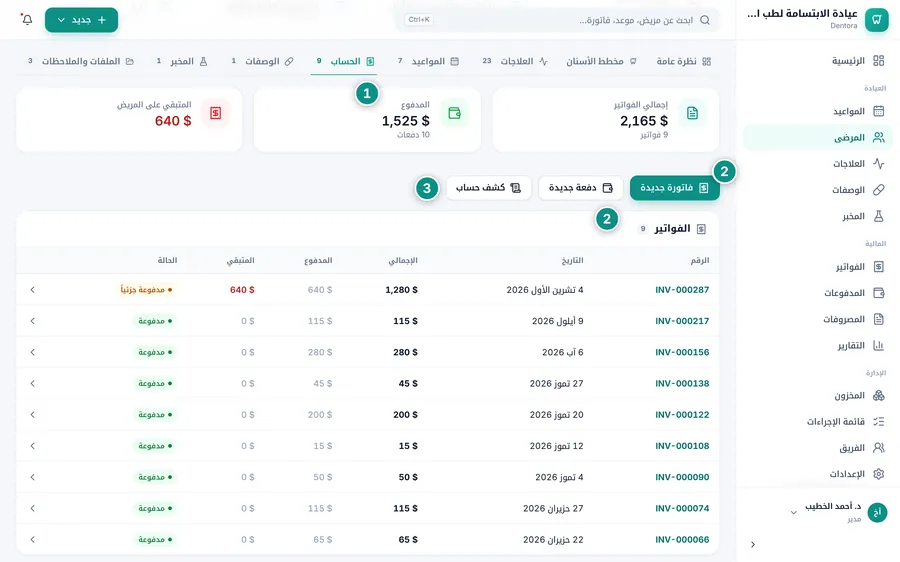Viewport: 900px width, 562px height.
Task: Click the search magnifier icon
Action: [x=705, y=20]
